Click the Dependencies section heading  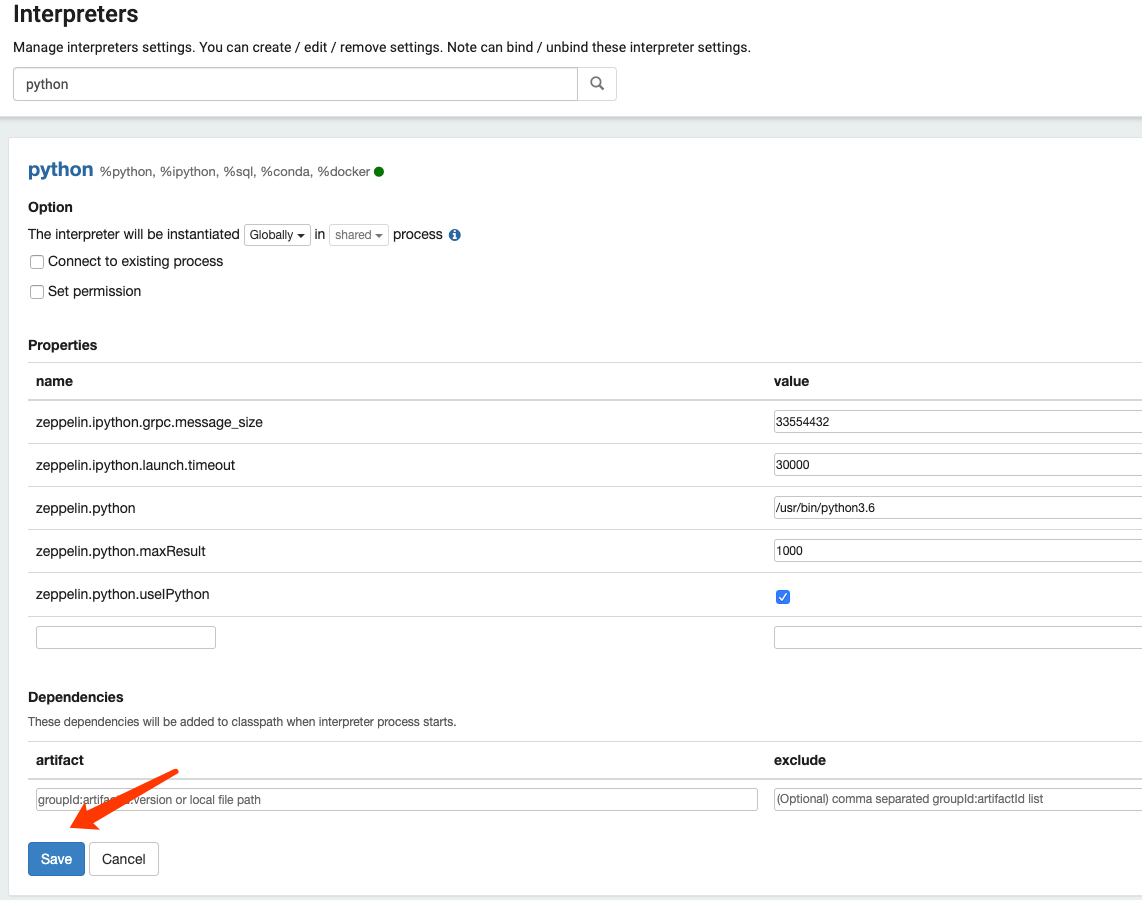76,697
